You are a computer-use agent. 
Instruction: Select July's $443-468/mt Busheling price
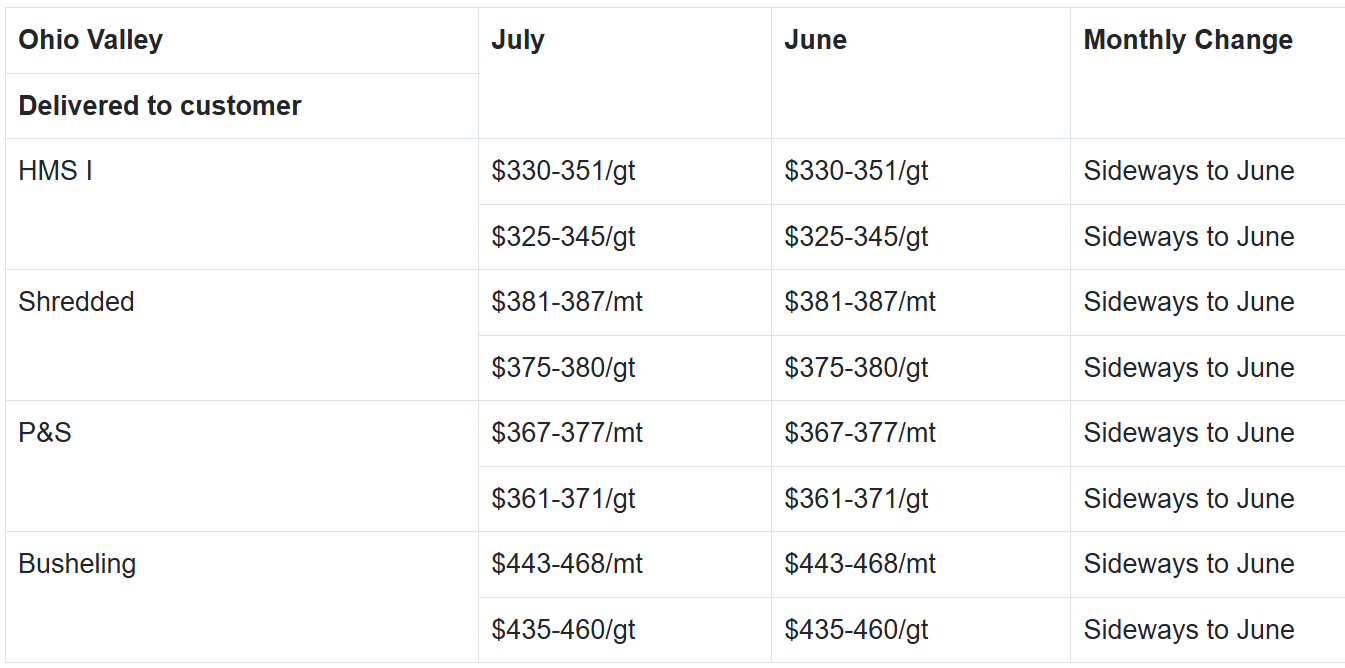click(567, 564)
